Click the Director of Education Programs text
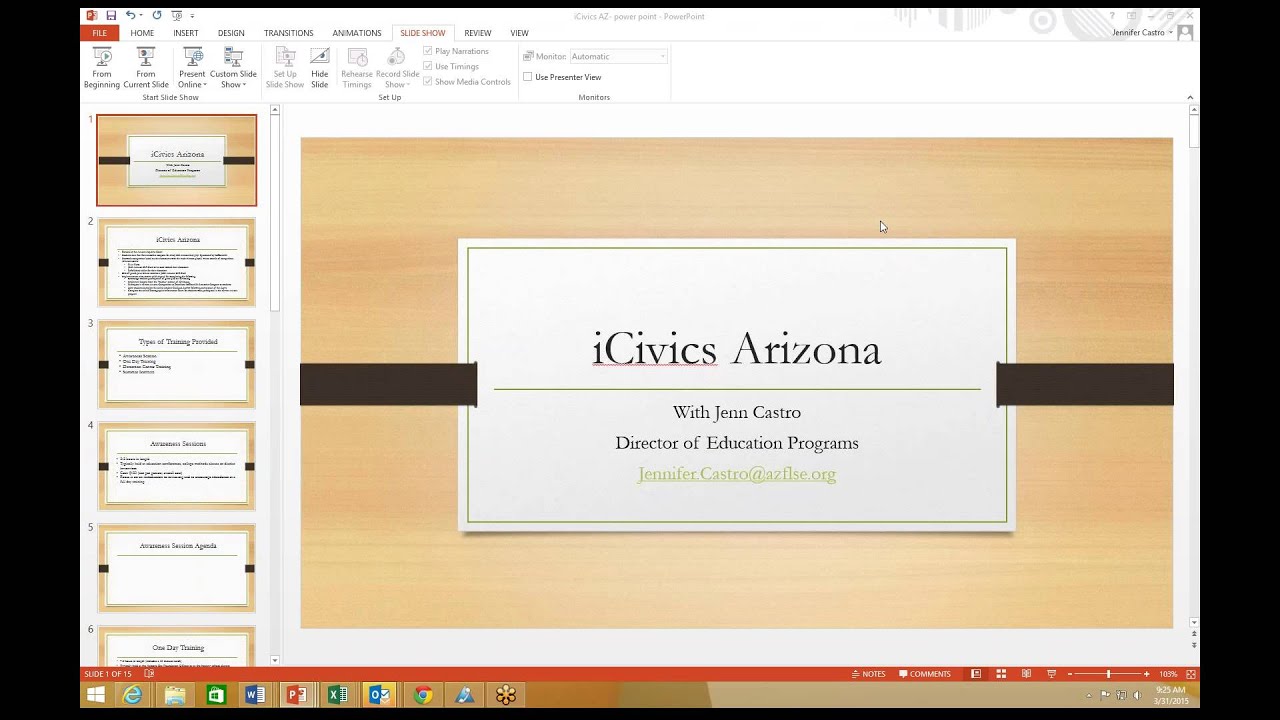This screenshot has height=720, width=1280. click(x=737, y=443)
